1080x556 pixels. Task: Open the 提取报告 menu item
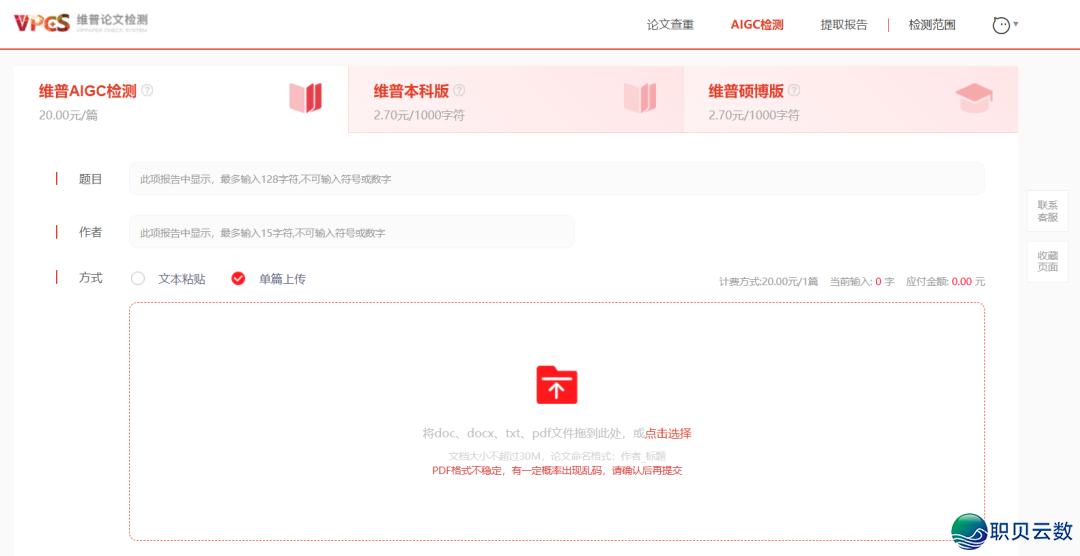[844, 25]
